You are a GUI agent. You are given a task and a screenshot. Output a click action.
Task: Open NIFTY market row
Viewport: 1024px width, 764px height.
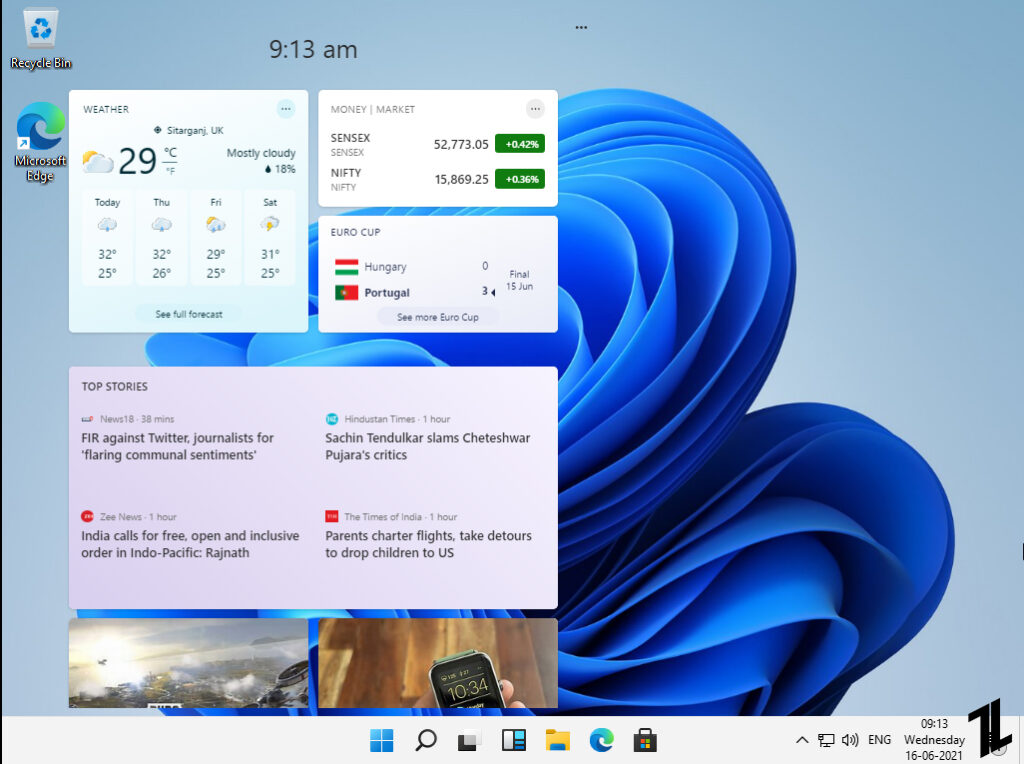tap(438, 180)
